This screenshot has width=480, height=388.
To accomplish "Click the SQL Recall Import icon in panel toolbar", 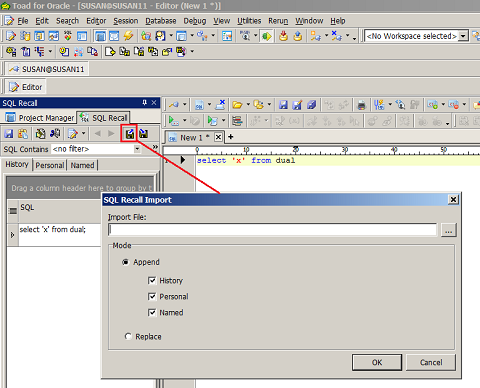I will click(x=130, y=134).
